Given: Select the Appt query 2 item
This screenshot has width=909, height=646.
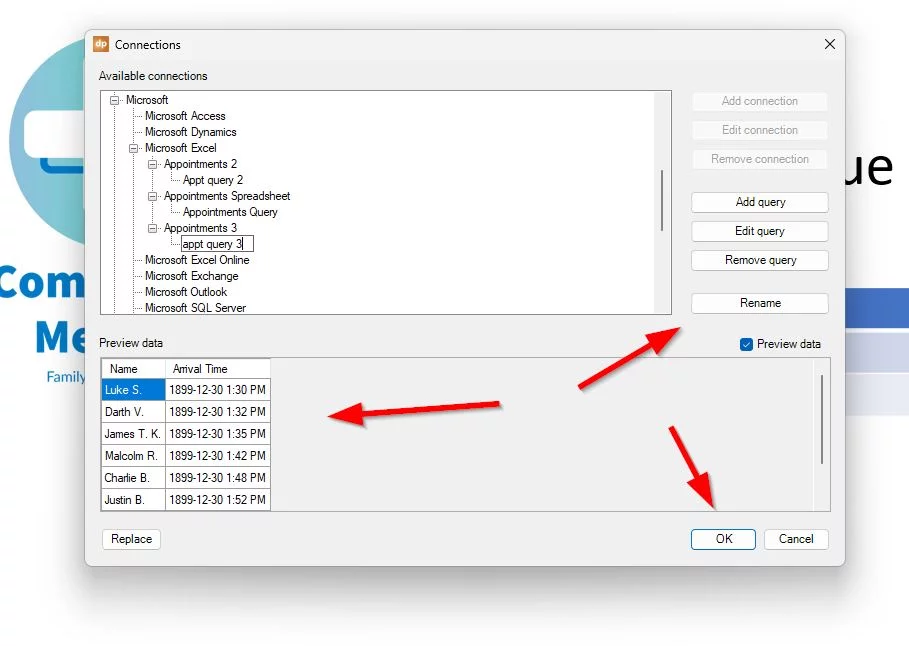Looking at the screenshot, I should point(213,180).
